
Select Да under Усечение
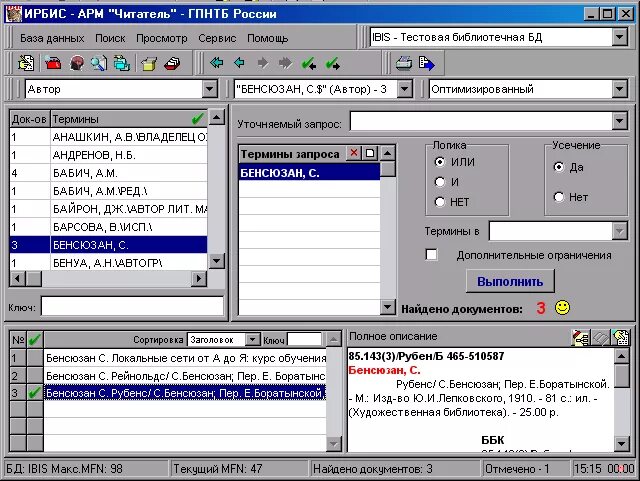coord(559,167)
